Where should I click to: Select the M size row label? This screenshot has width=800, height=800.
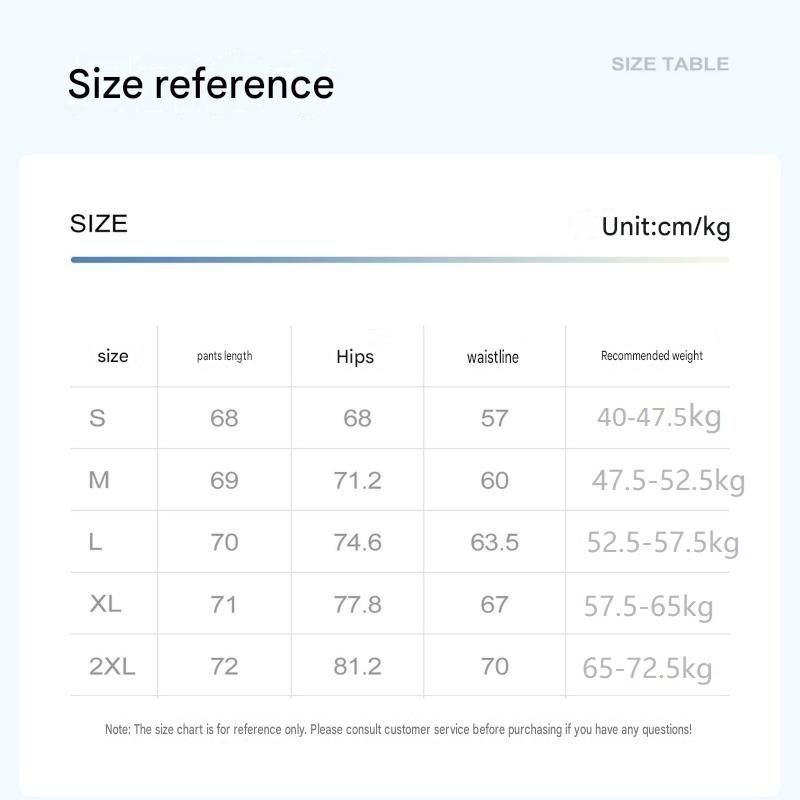99,480
